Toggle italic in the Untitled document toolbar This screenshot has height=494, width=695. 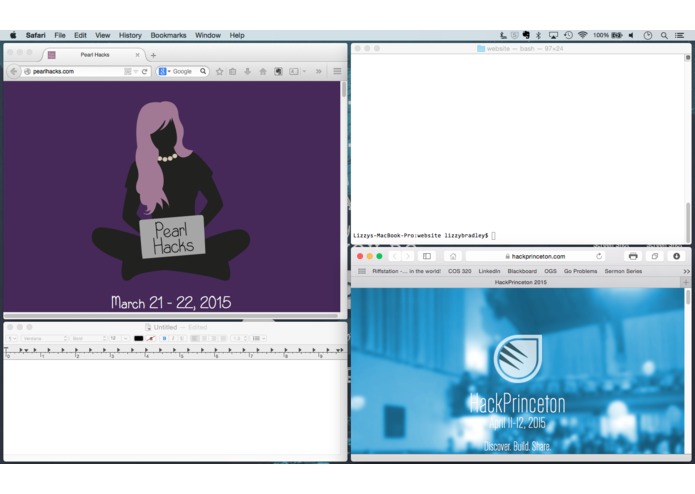173,338
